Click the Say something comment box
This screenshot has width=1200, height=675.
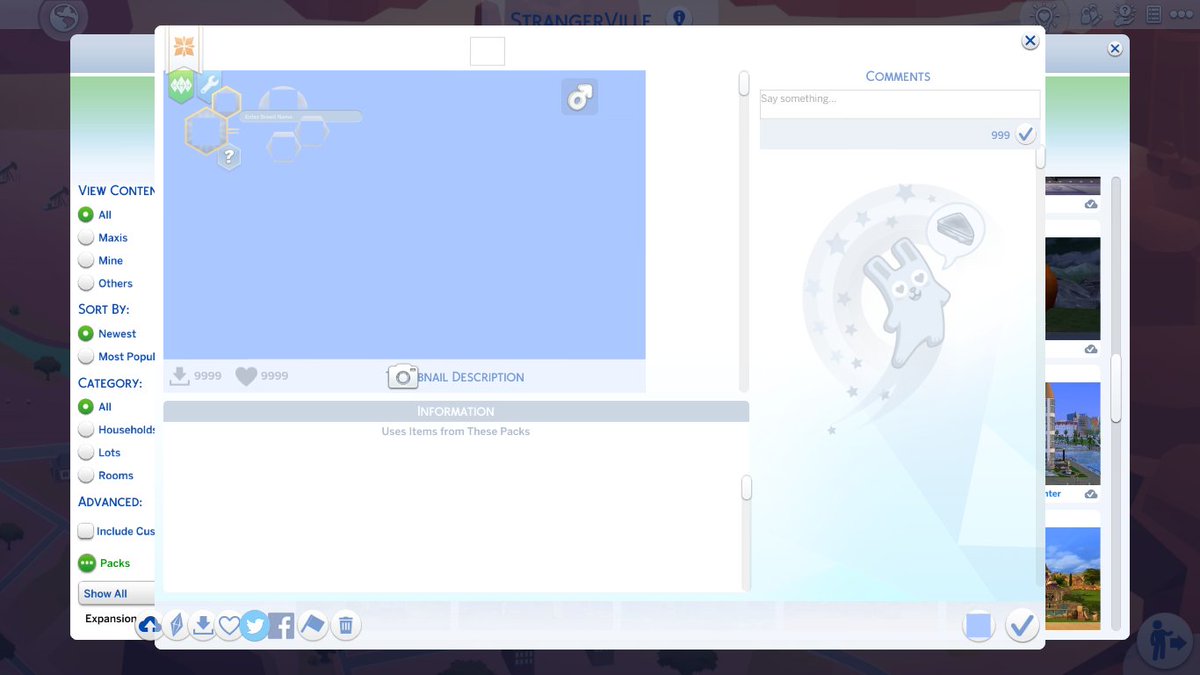pos(900,105)
